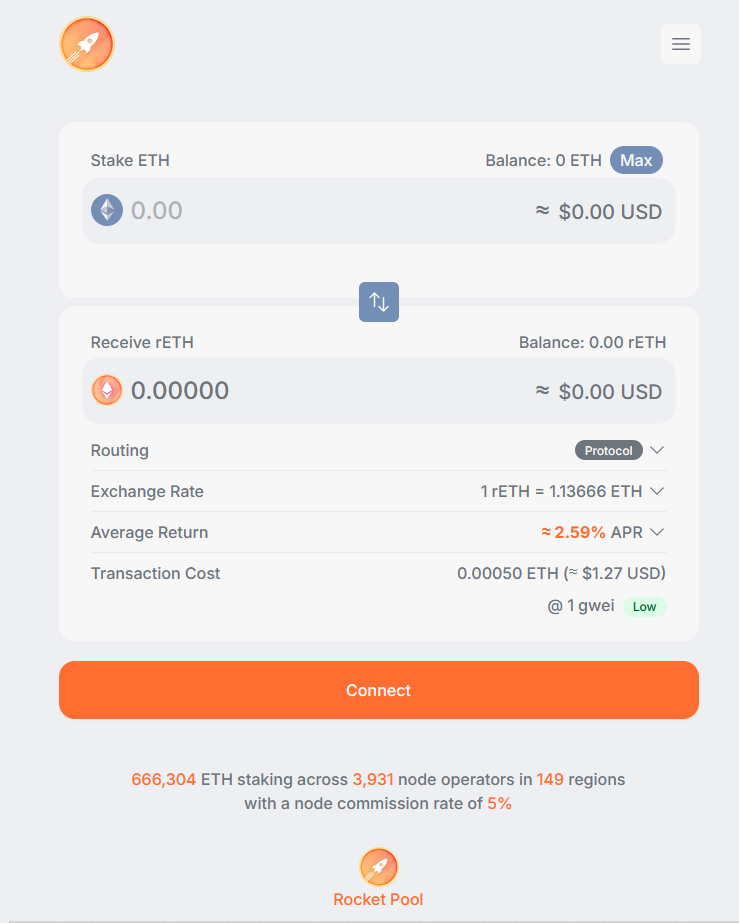Image resolution: width=739 pixels, height=923 pixels.
Task: Expand the Exchange Rate details chevron
Action: (x=657, y=491)
